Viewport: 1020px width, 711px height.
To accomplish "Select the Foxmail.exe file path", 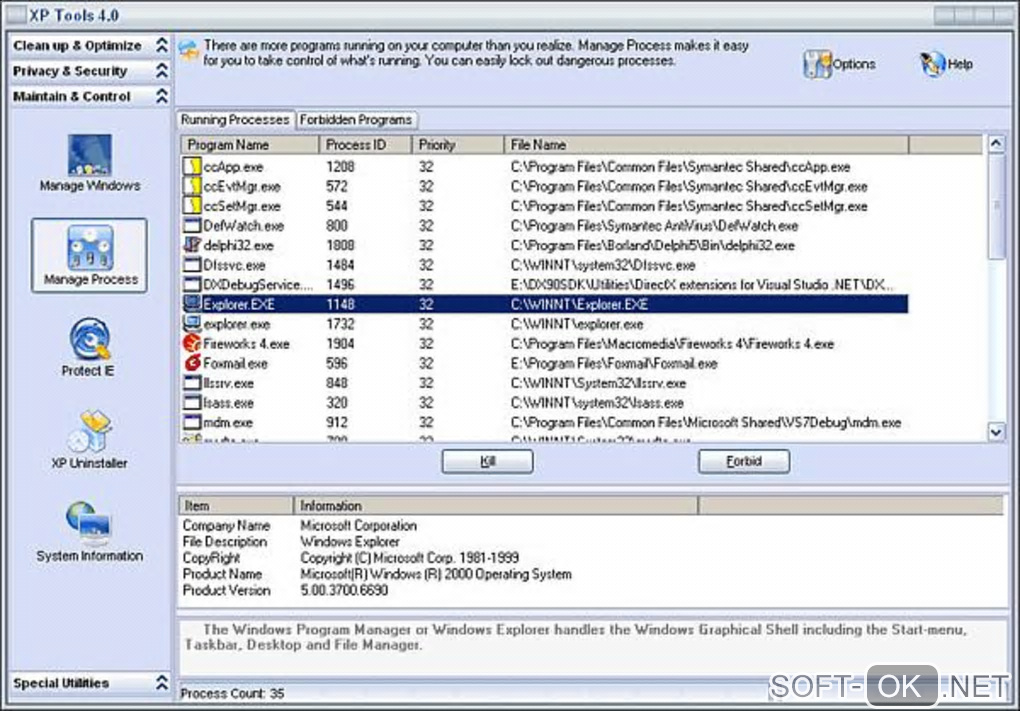I will coord(614,363).
